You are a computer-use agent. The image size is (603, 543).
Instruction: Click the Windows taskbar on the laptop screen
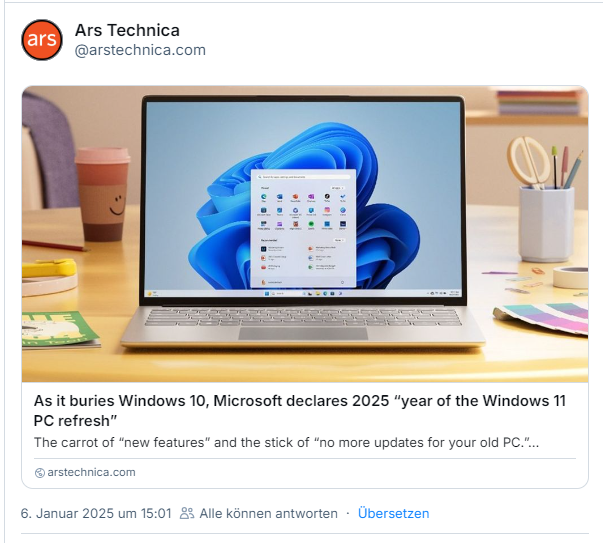click(x=303, y=293)
